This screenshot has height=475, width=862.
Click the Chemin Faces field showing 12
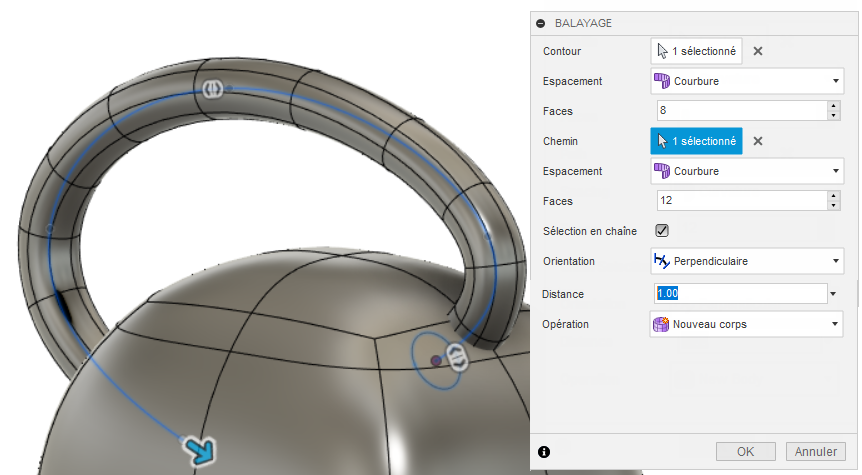pyautogui.click(x=742, y=201)
